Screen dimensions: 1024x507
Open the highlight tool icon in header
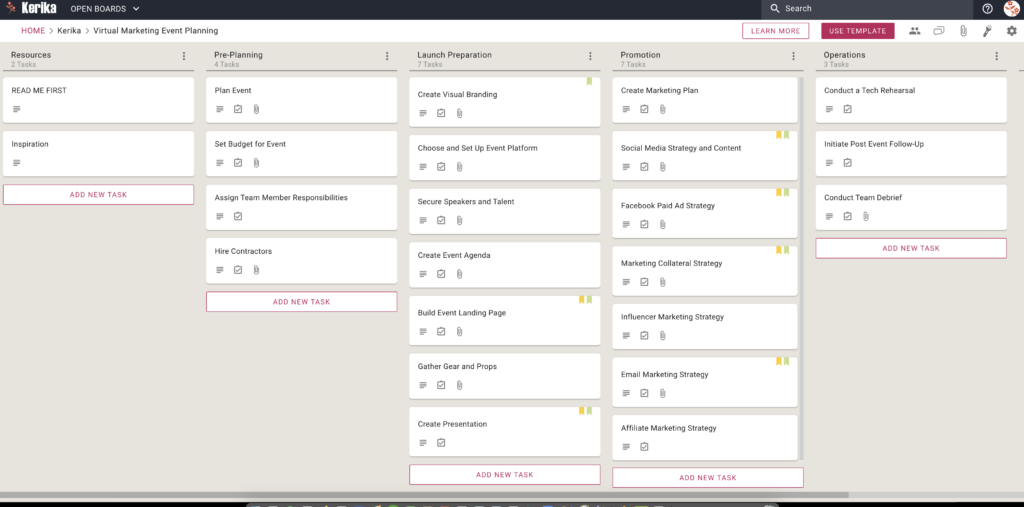987,31
